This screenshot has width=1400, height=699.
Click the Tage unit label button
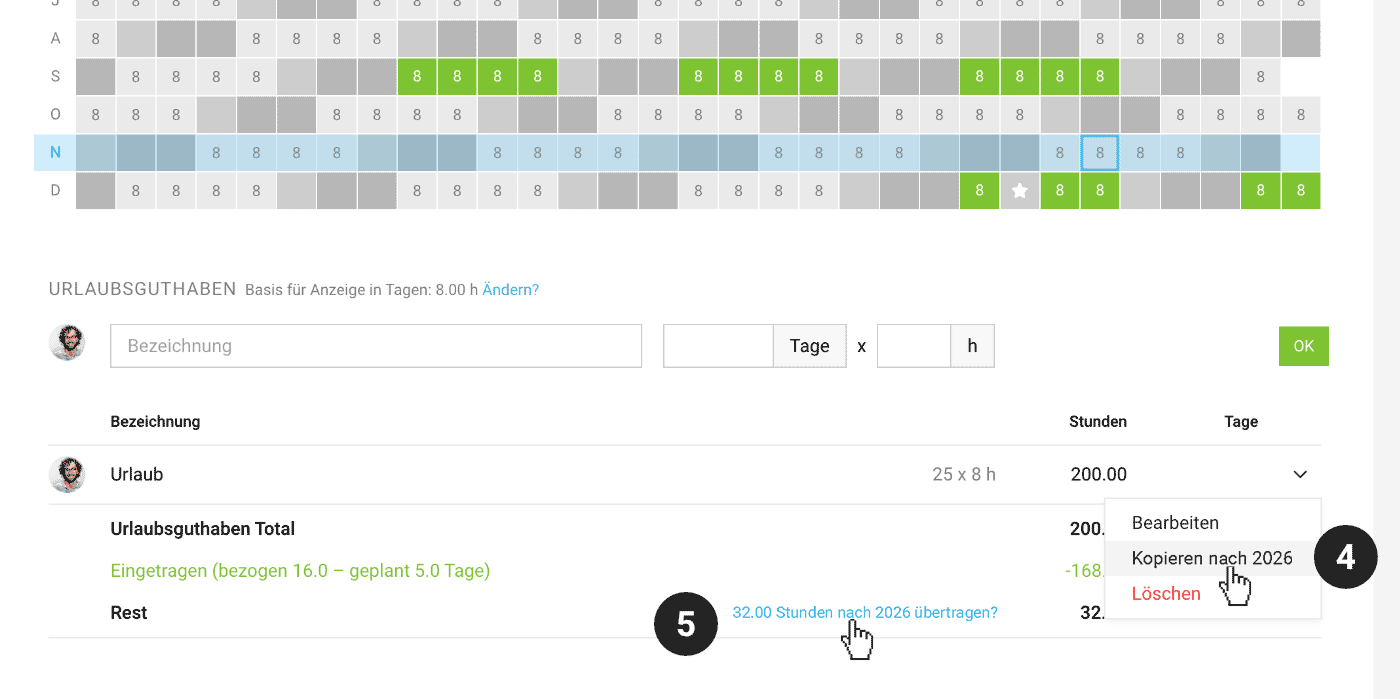[809, 346]
